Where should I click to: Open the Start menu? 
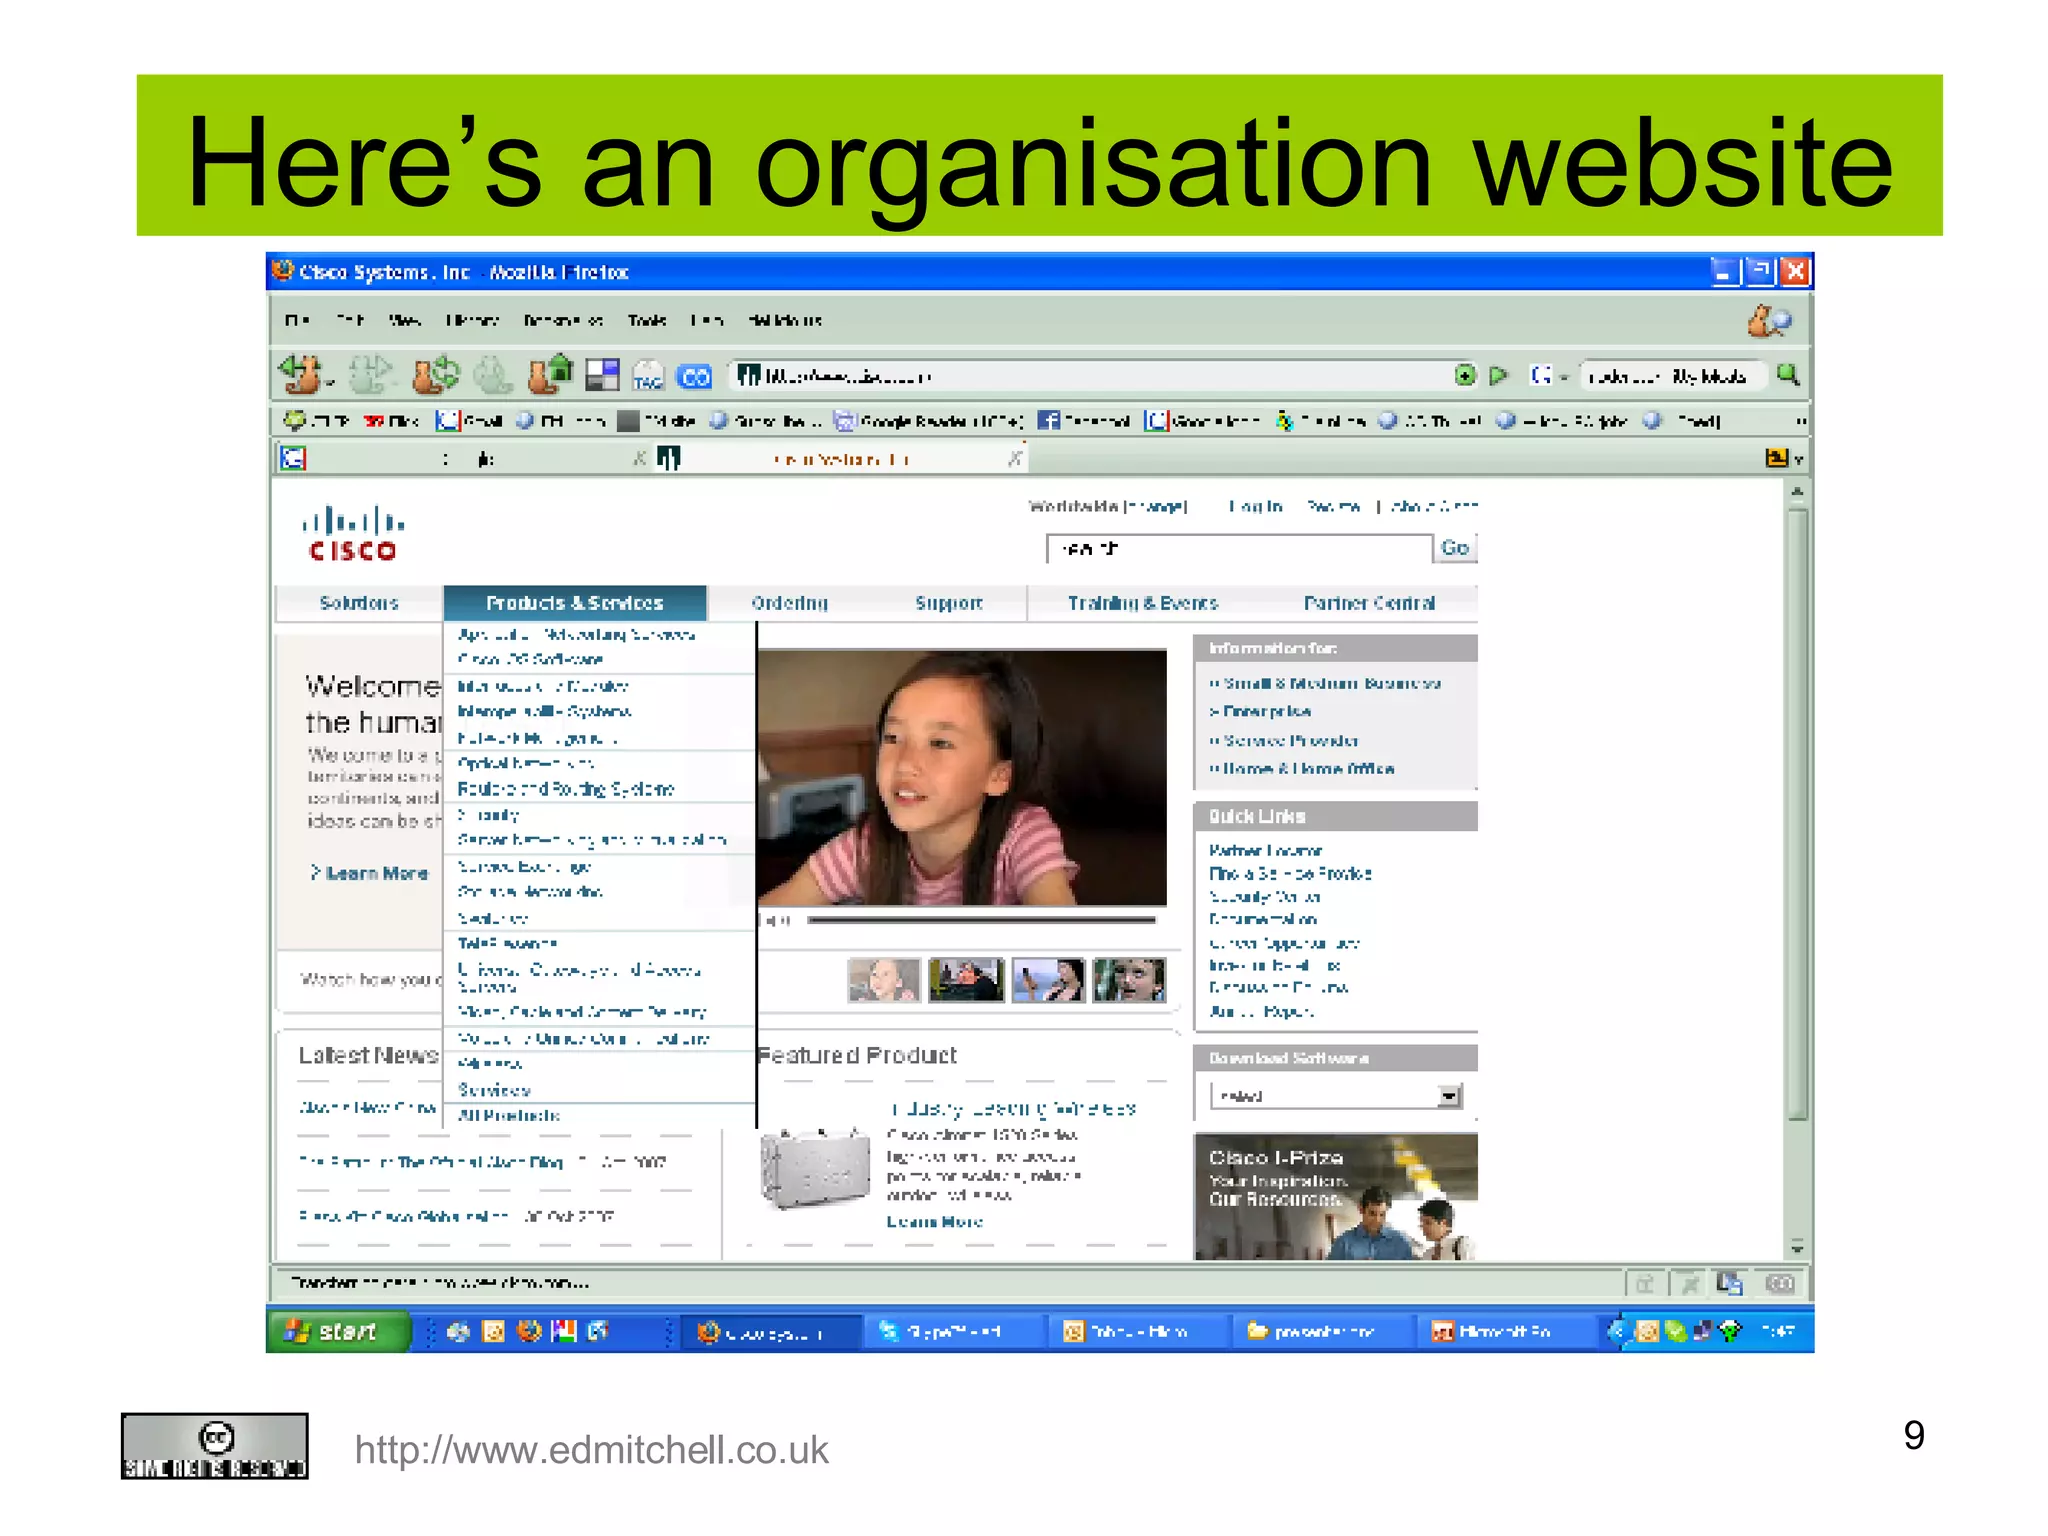(x=339, y=1331)
